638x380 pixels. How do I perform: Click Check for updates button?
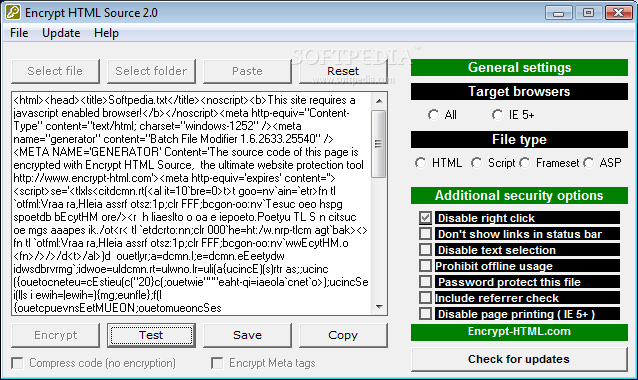click(519, 359)
